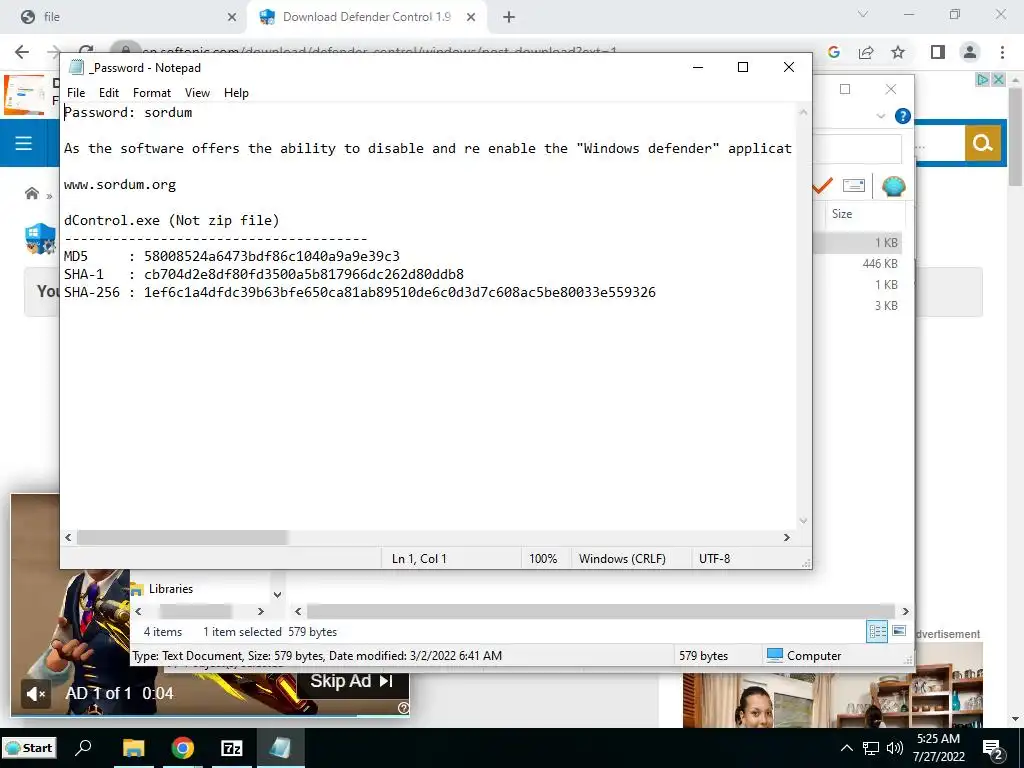This screenshot has width=1024, height=768.
Task: Skip the video ad
Action: tap(352, 681)
